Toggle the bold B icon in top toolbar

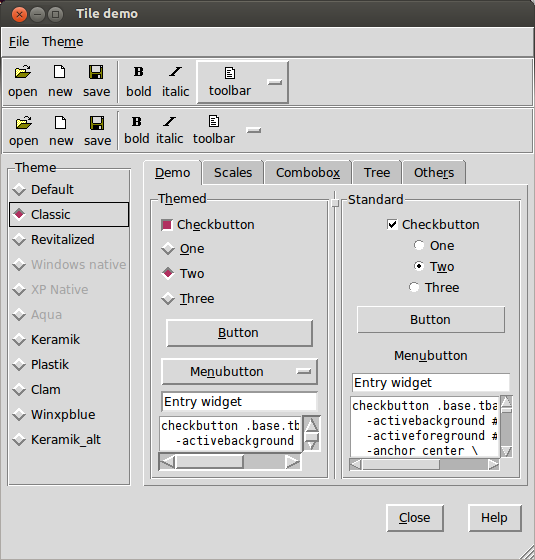coord(139,72)
